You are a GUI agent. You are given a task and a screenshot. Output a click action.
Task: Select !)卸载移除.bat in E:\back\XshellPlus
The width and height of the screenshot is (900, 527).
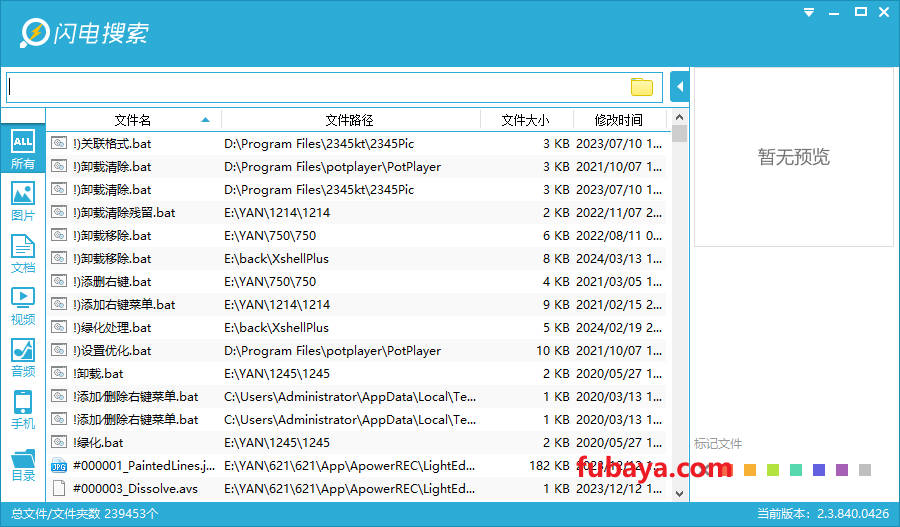pyautogui.click(x=112, y=258)
